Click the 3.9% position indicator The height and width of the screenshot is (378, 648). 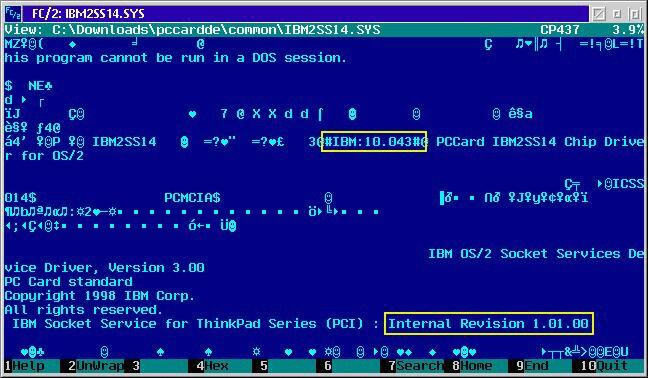(628, 30)
